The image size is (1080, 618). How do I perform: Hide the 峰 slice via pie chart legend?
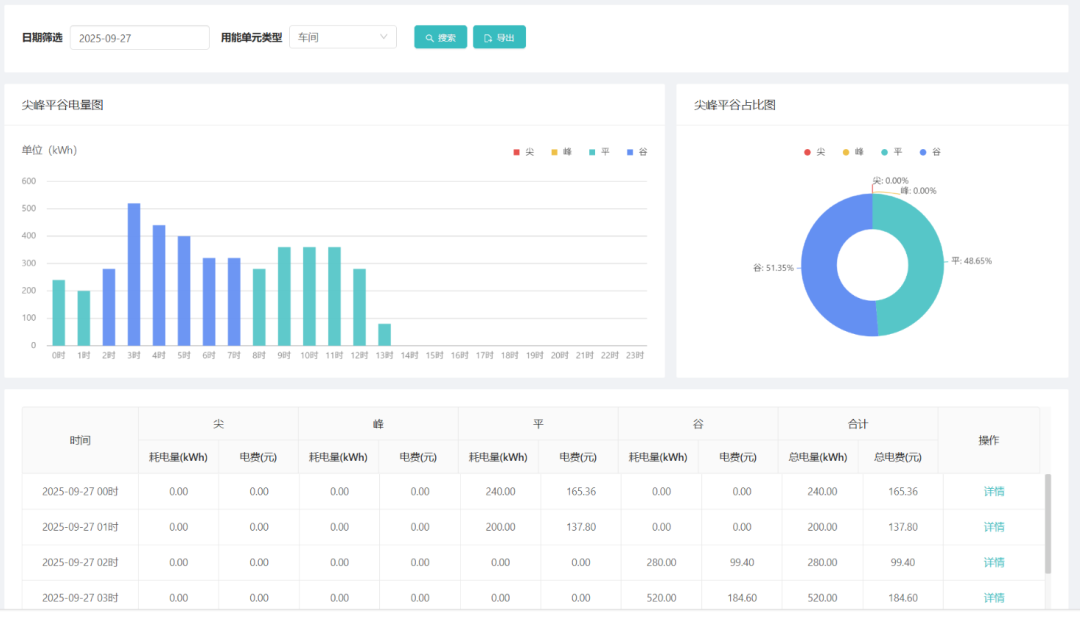(x=853, y=152)
